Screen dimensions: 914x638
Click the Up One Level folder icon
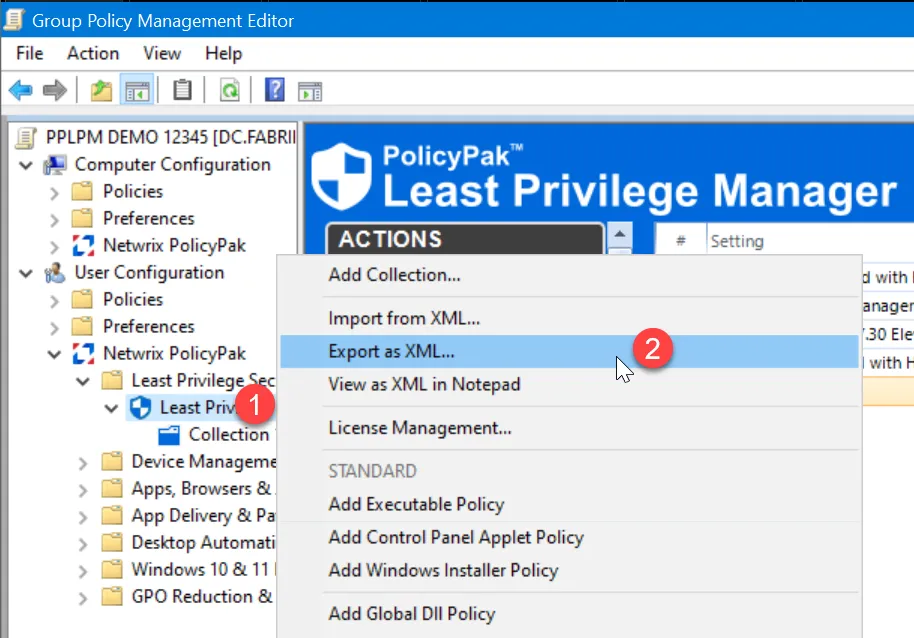[x=101, y=91]
